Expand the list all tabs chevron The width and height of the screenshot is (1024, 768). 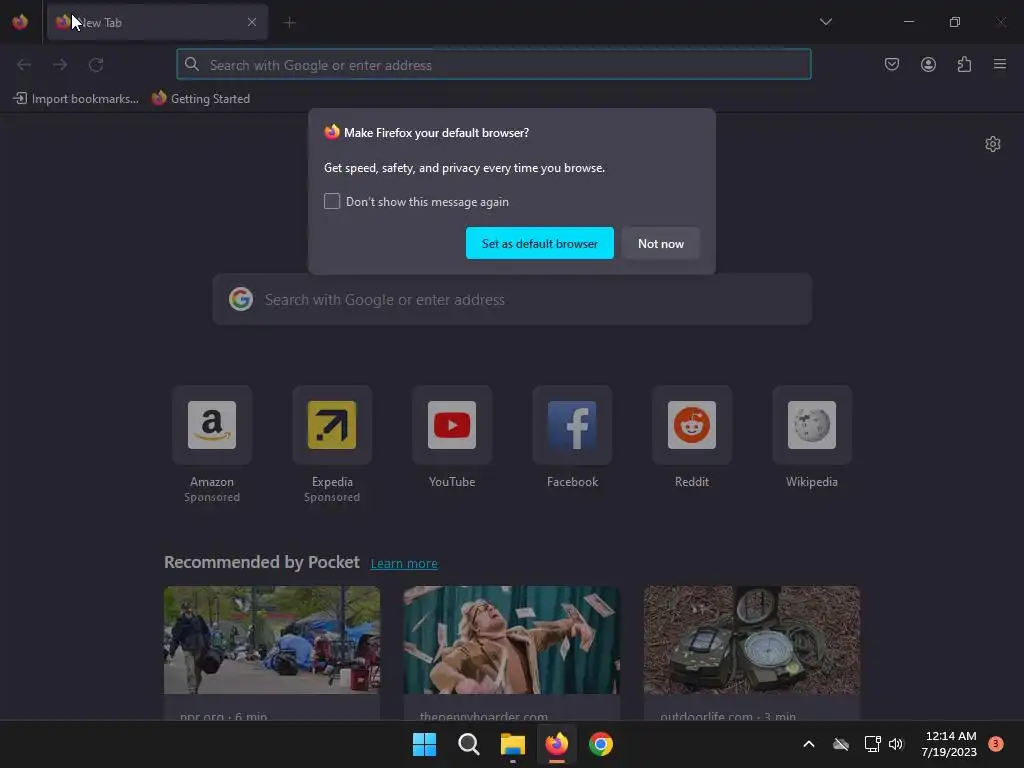[x=825, y=22]
